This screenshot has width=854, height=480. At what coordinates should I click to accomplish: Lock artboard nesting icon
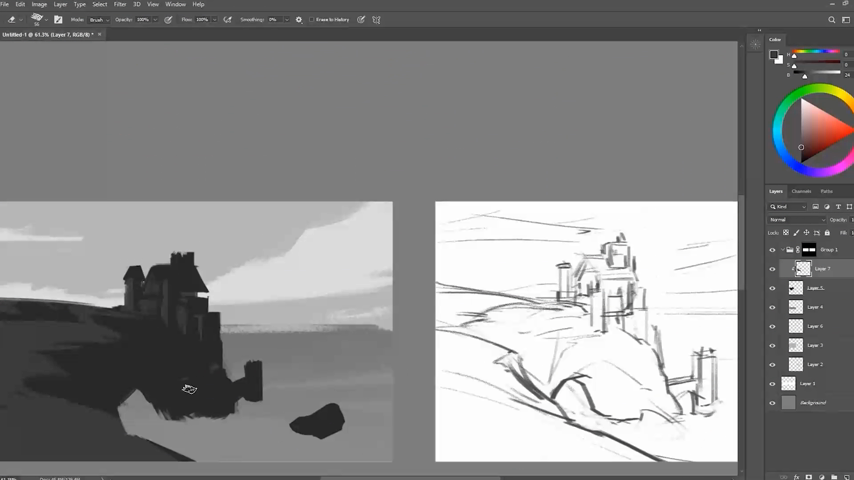[816, 233]
